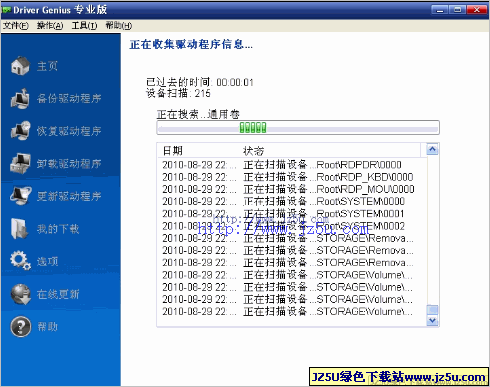The image size is (490, 387).
Task: Click the 日期 column header
Action: [x=173, y=151]
